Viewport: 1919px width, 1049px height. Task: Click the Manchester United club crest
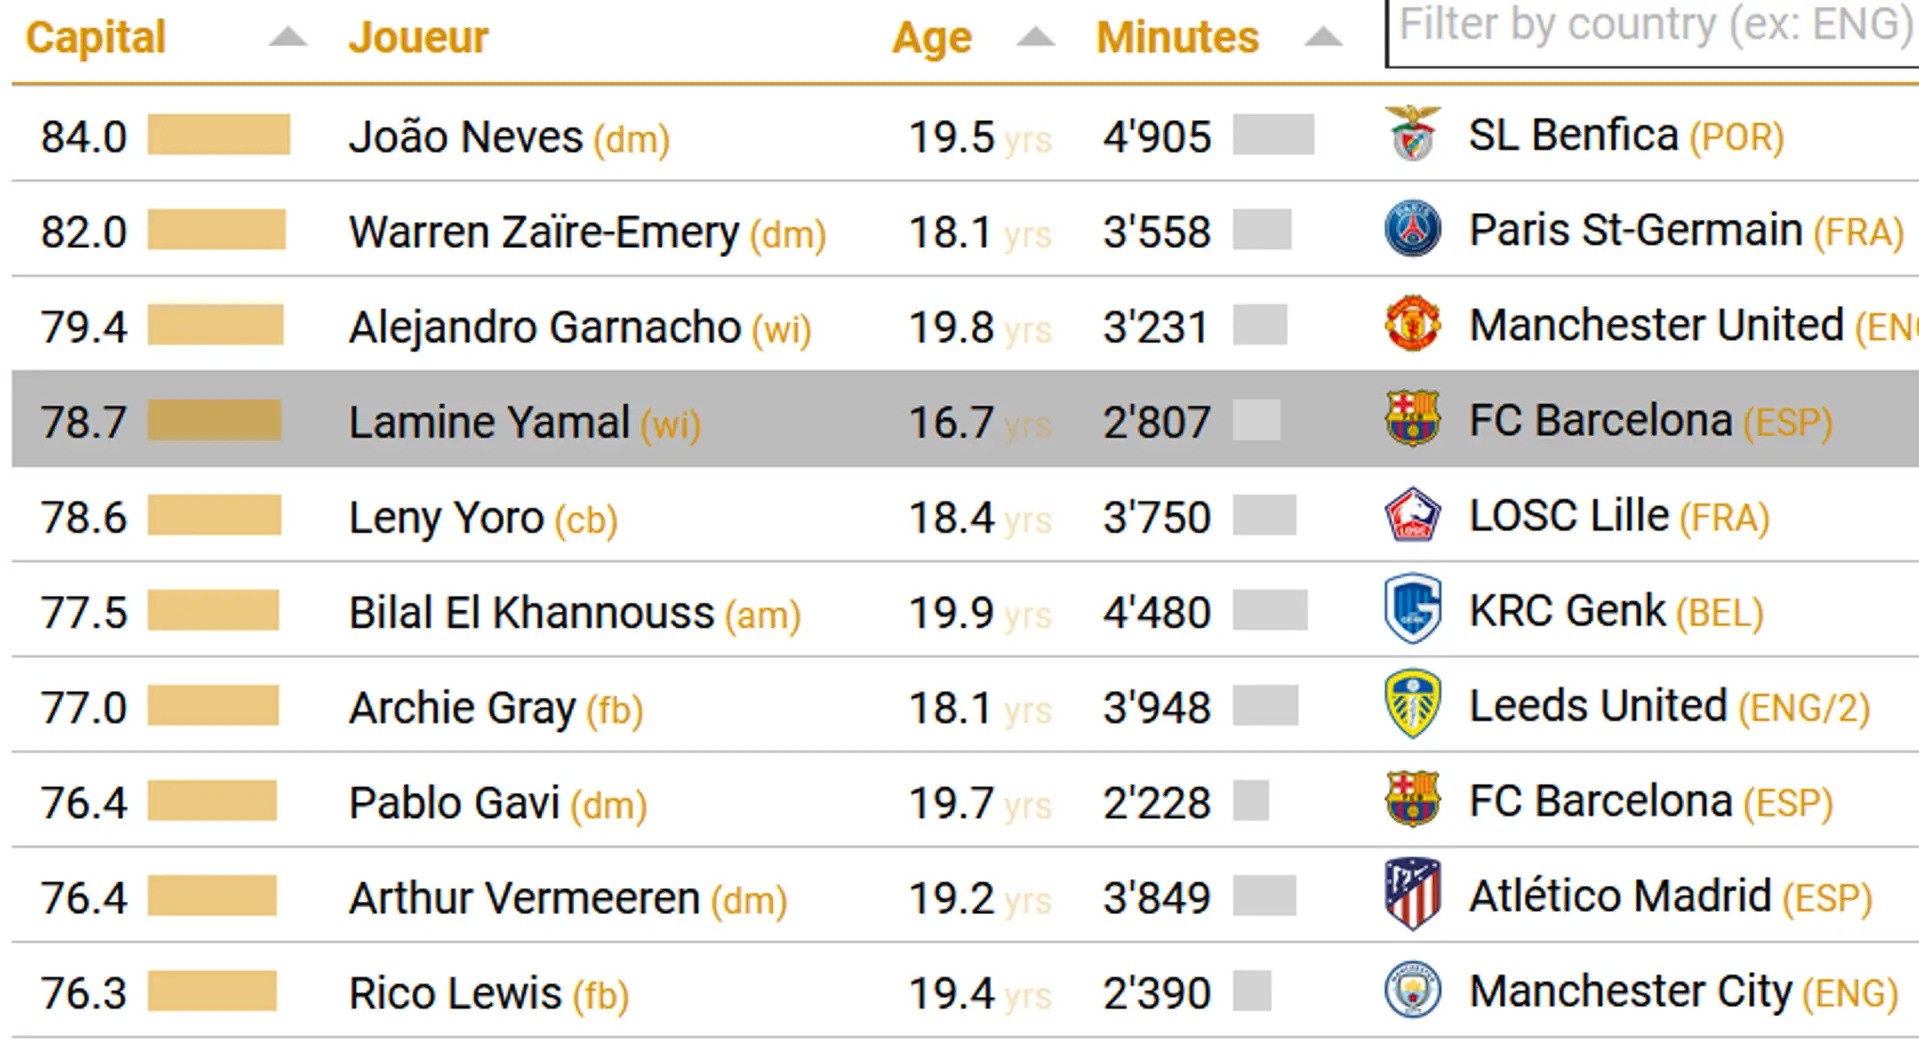point(1412,324)
